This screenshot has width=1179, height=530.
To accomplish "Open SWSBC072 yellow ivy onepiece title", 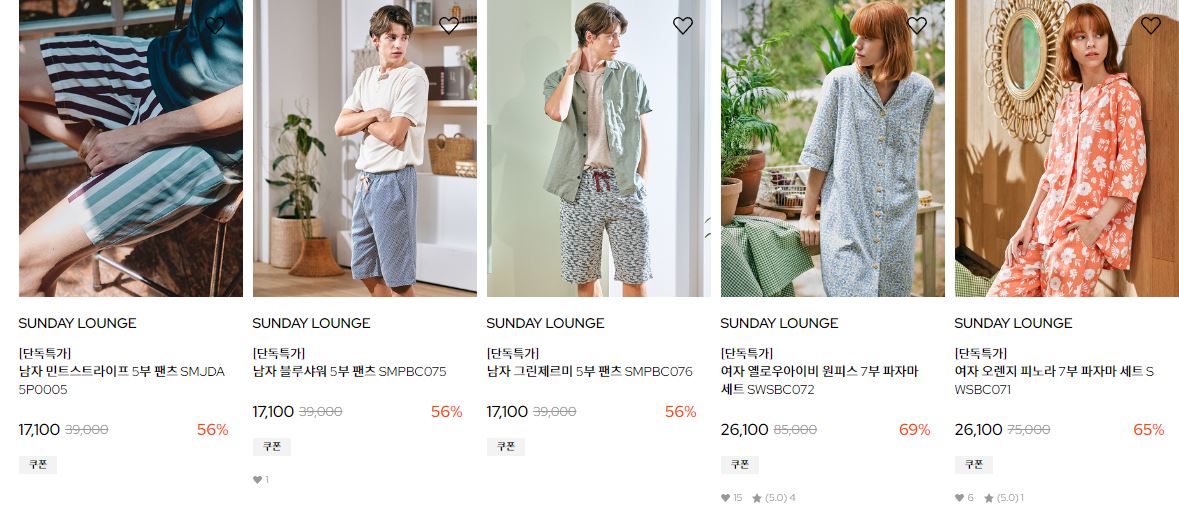I will coord(820,380).
